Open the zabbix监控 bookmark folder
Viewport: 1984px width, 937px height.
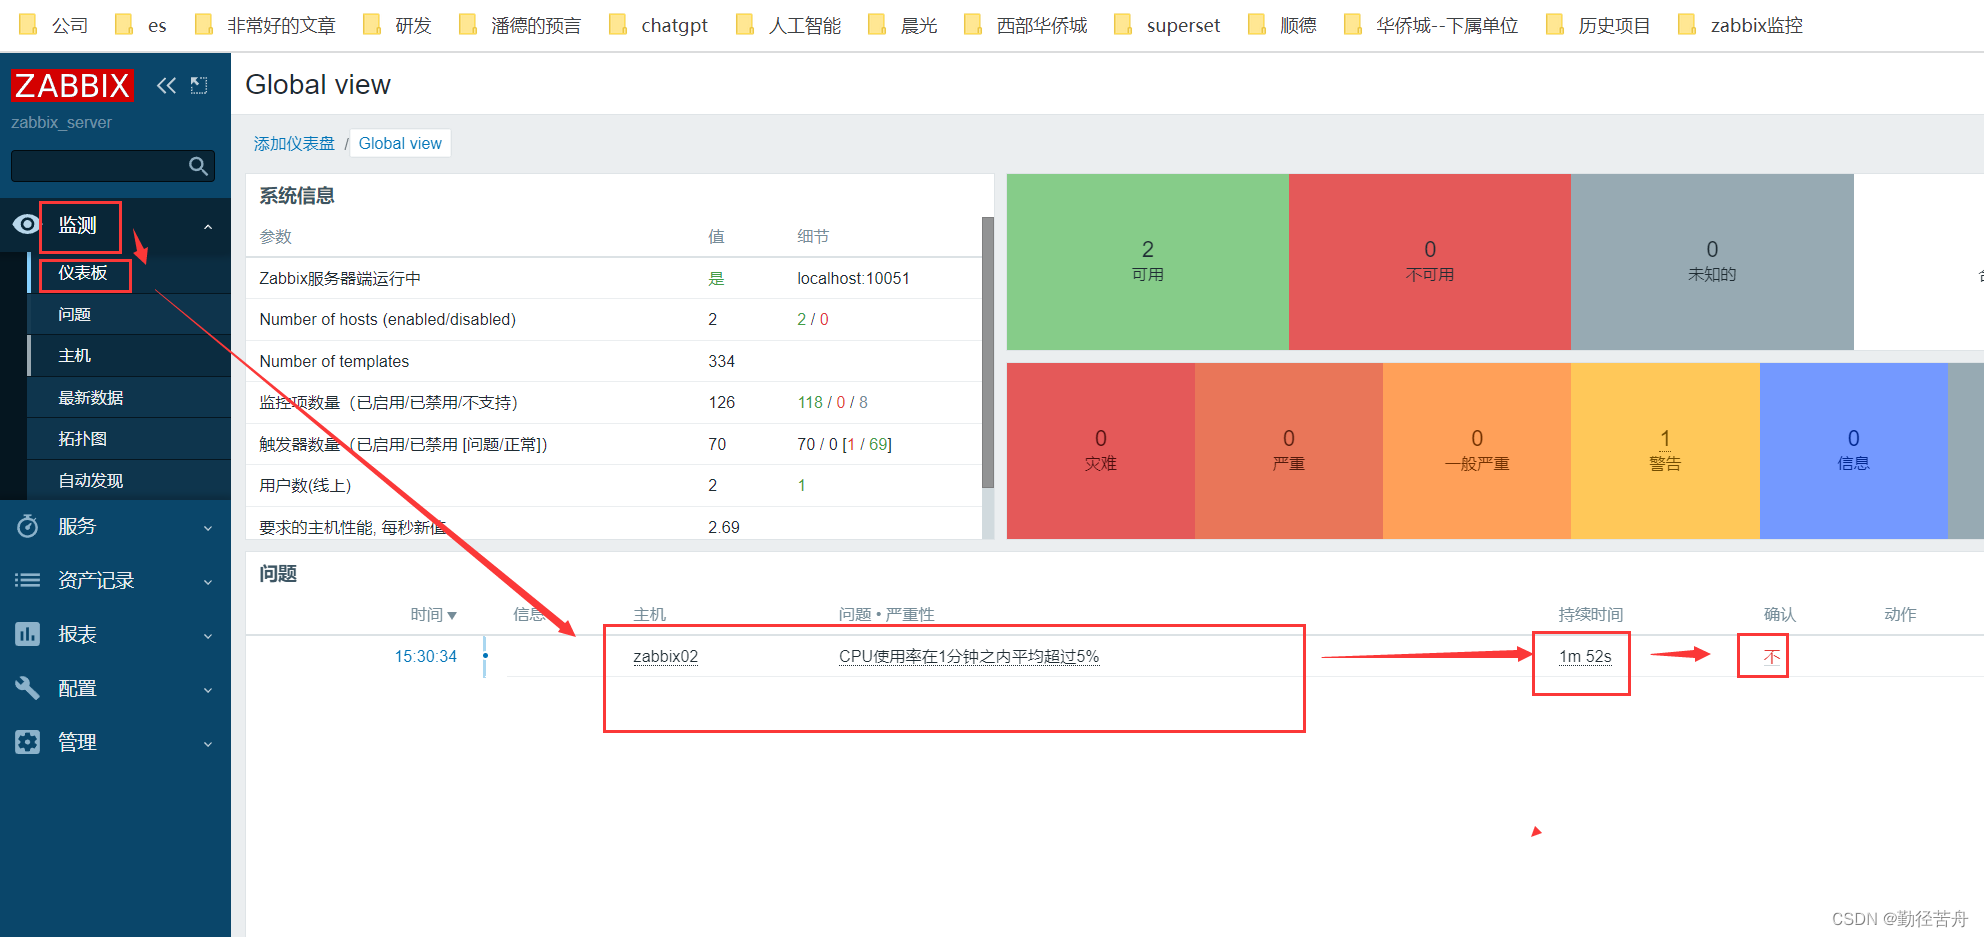click(1741, 25)
